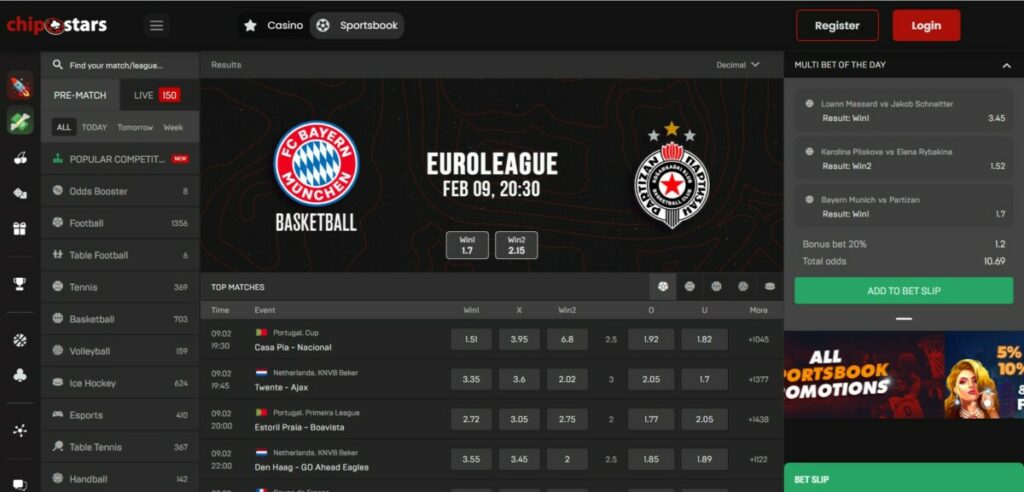The width and height of the screenshot is (1024, 492).
Task: Collapse the Multi Bet of the Day panel
Action: click(1006, 65)
